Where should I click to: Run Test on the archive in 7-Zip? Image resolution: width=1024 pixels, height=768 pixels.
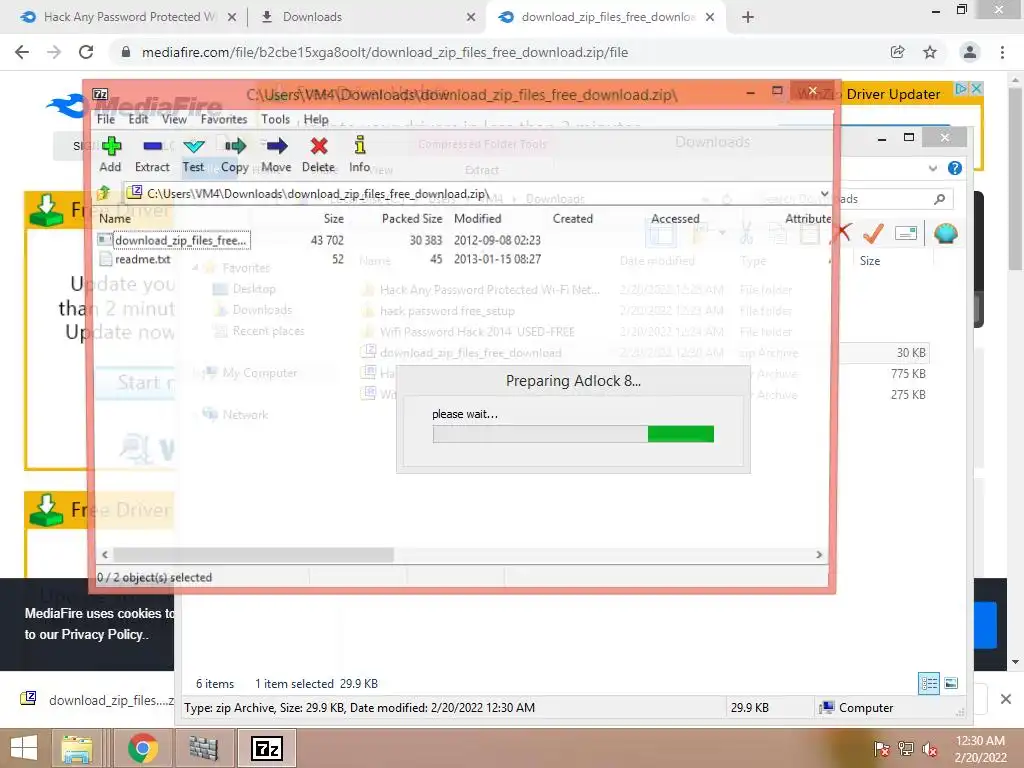(x=193, y=154)
